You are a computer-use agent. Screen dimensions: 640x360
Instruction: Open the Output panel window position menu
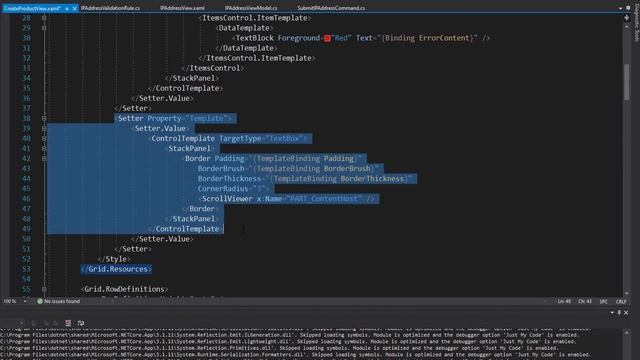[612, 313]
